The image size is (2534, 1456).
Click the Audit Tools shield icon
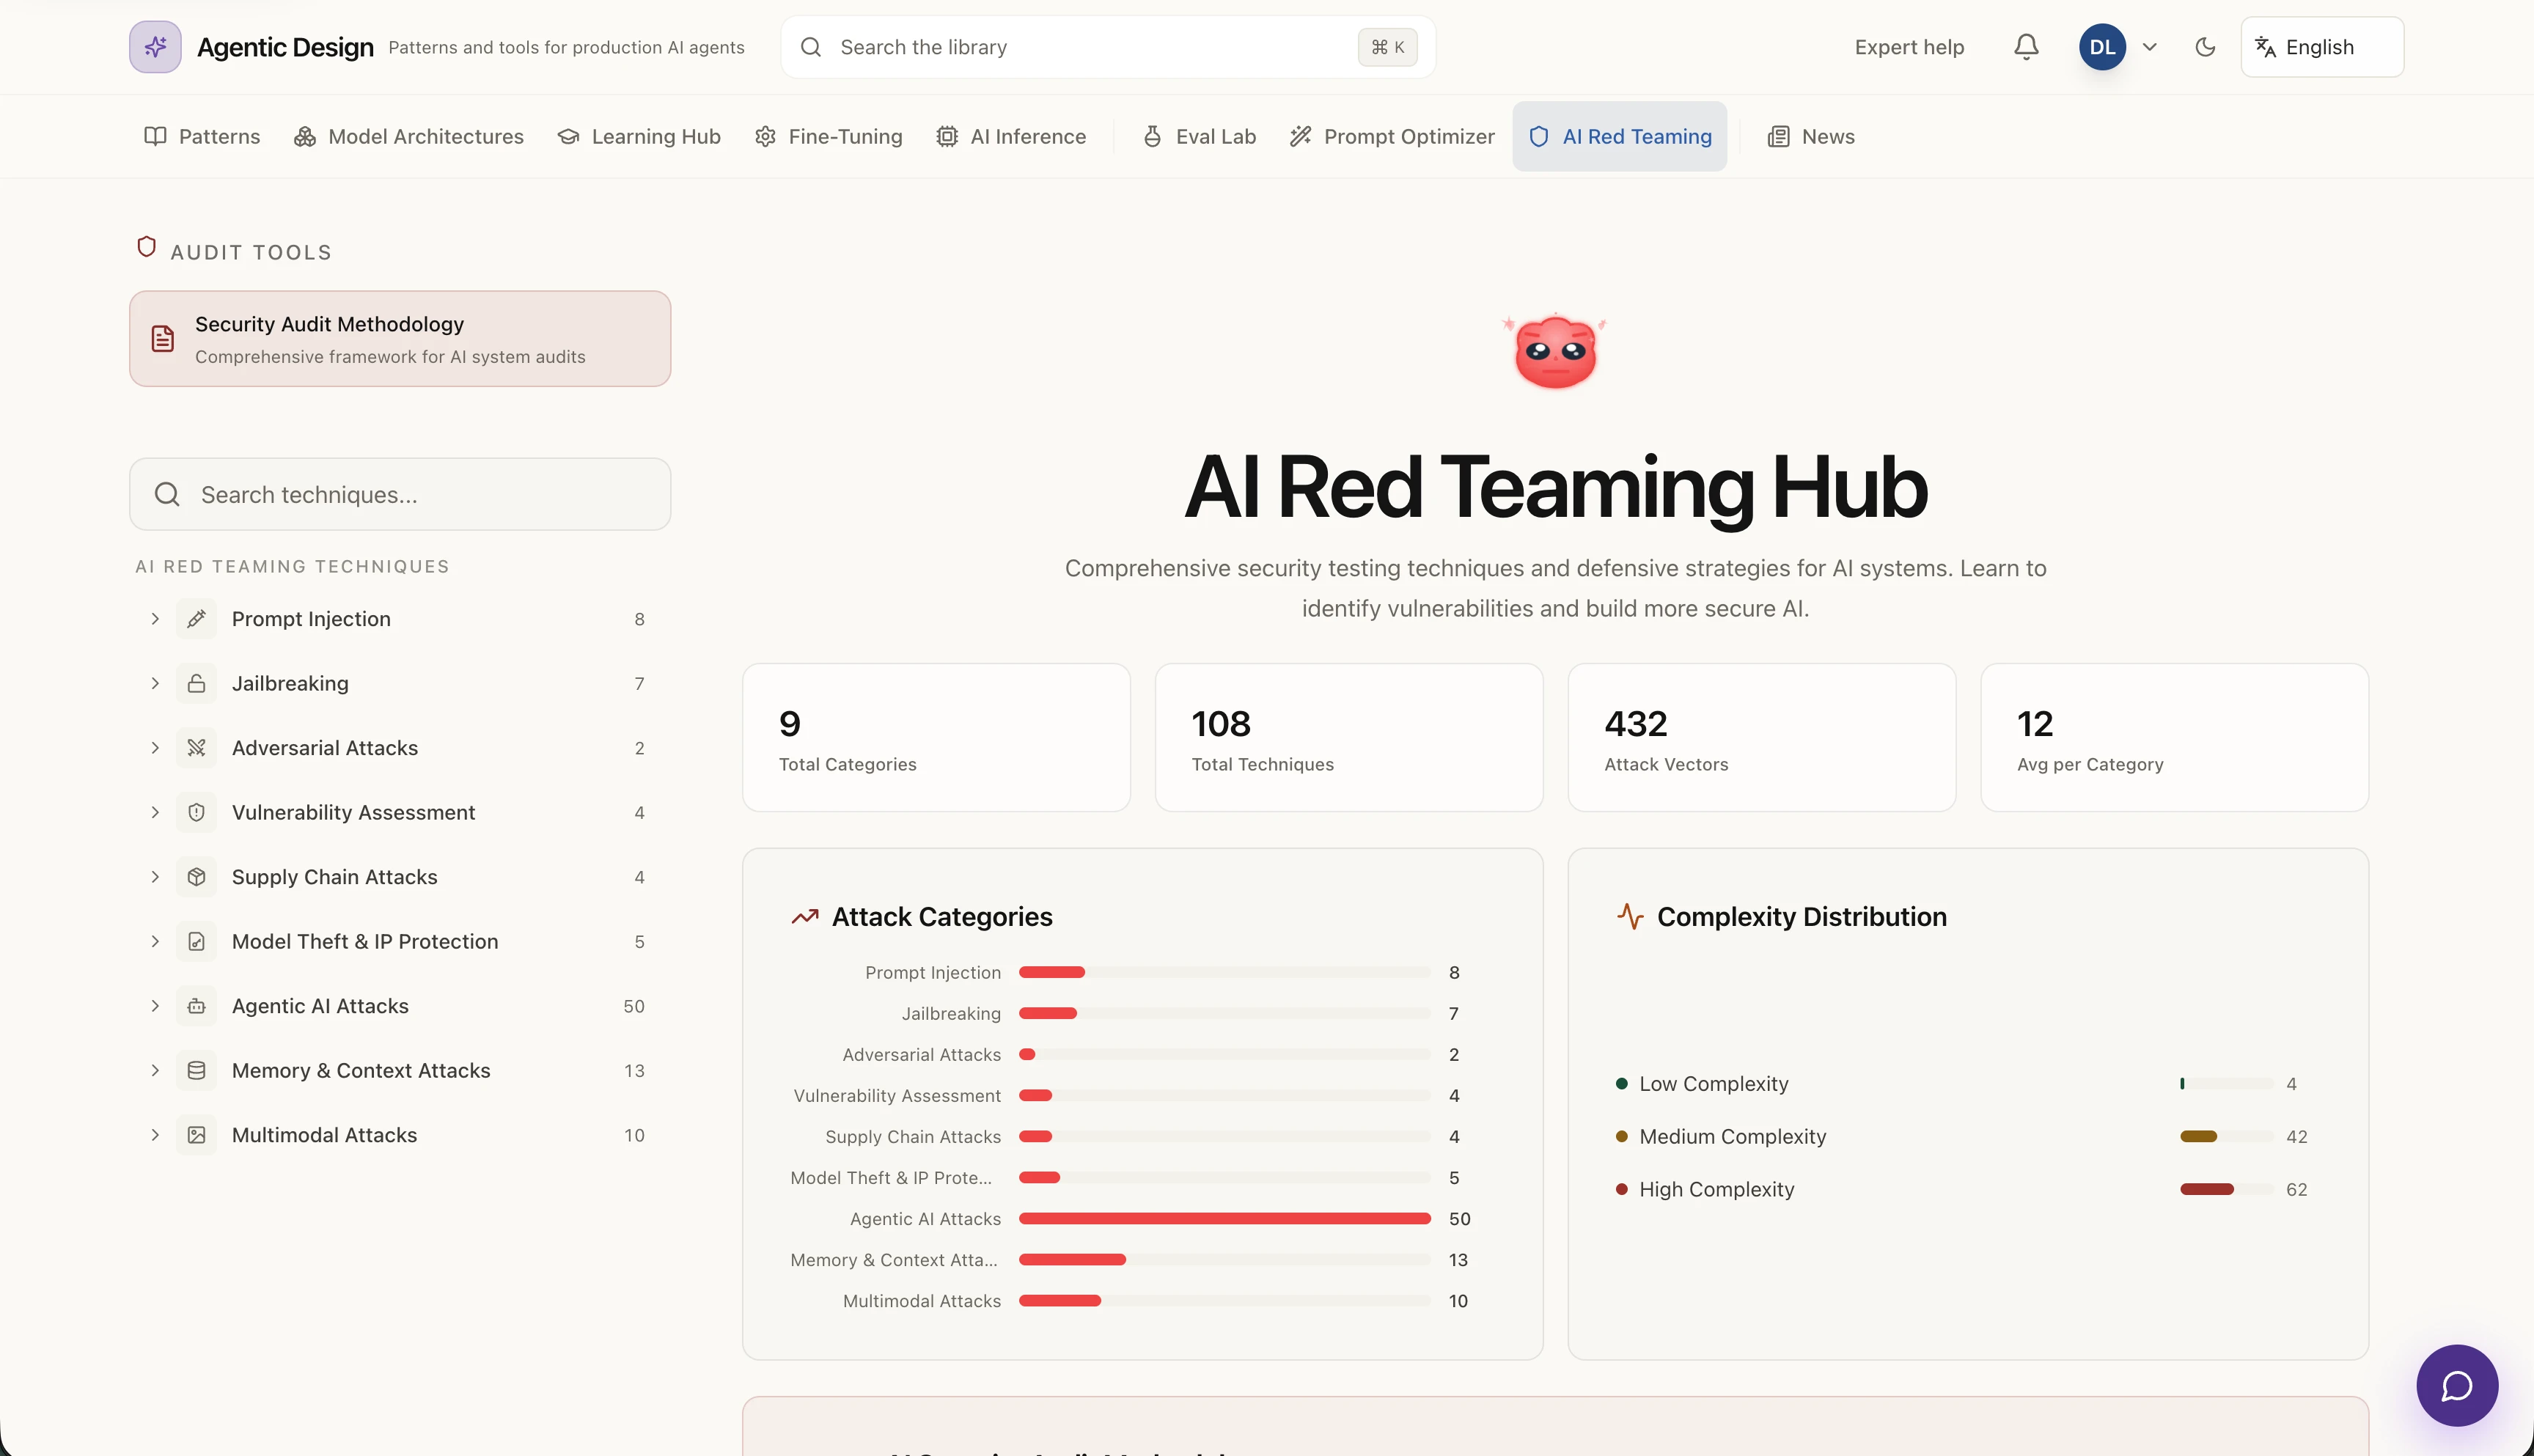(x=147, y=247)
